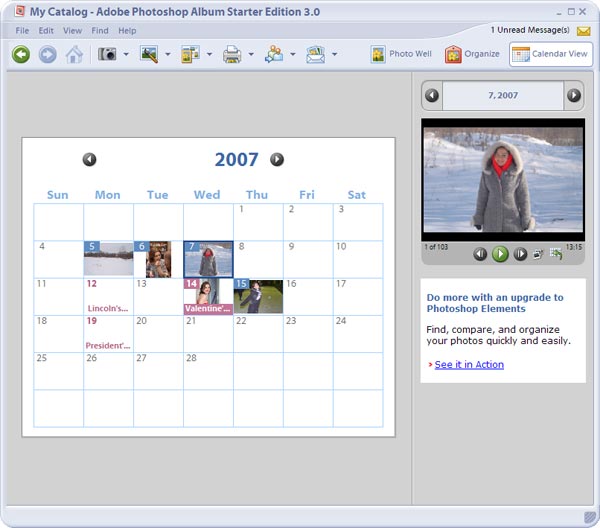600x528 pixels.
Task: Go to the Home page icon
Action: (x=74, y=54)
